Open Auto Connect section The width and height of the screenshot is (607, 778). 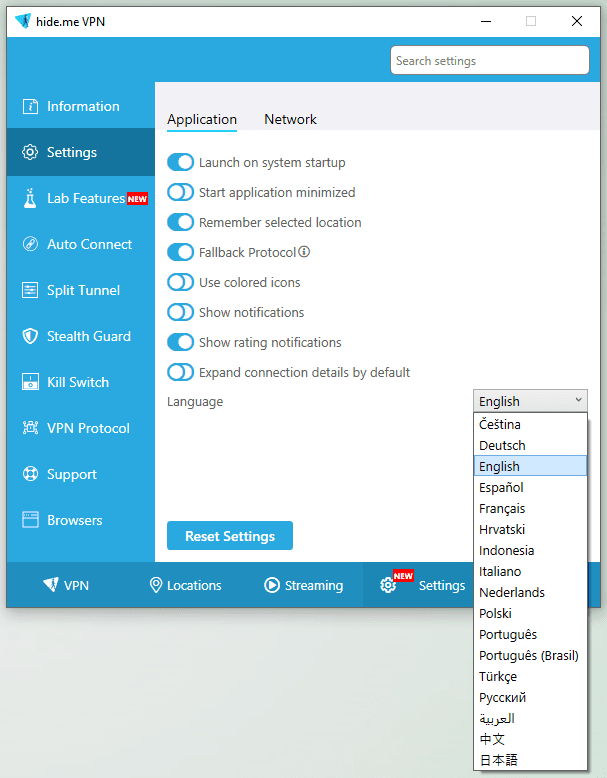click(x=81, y=244)
